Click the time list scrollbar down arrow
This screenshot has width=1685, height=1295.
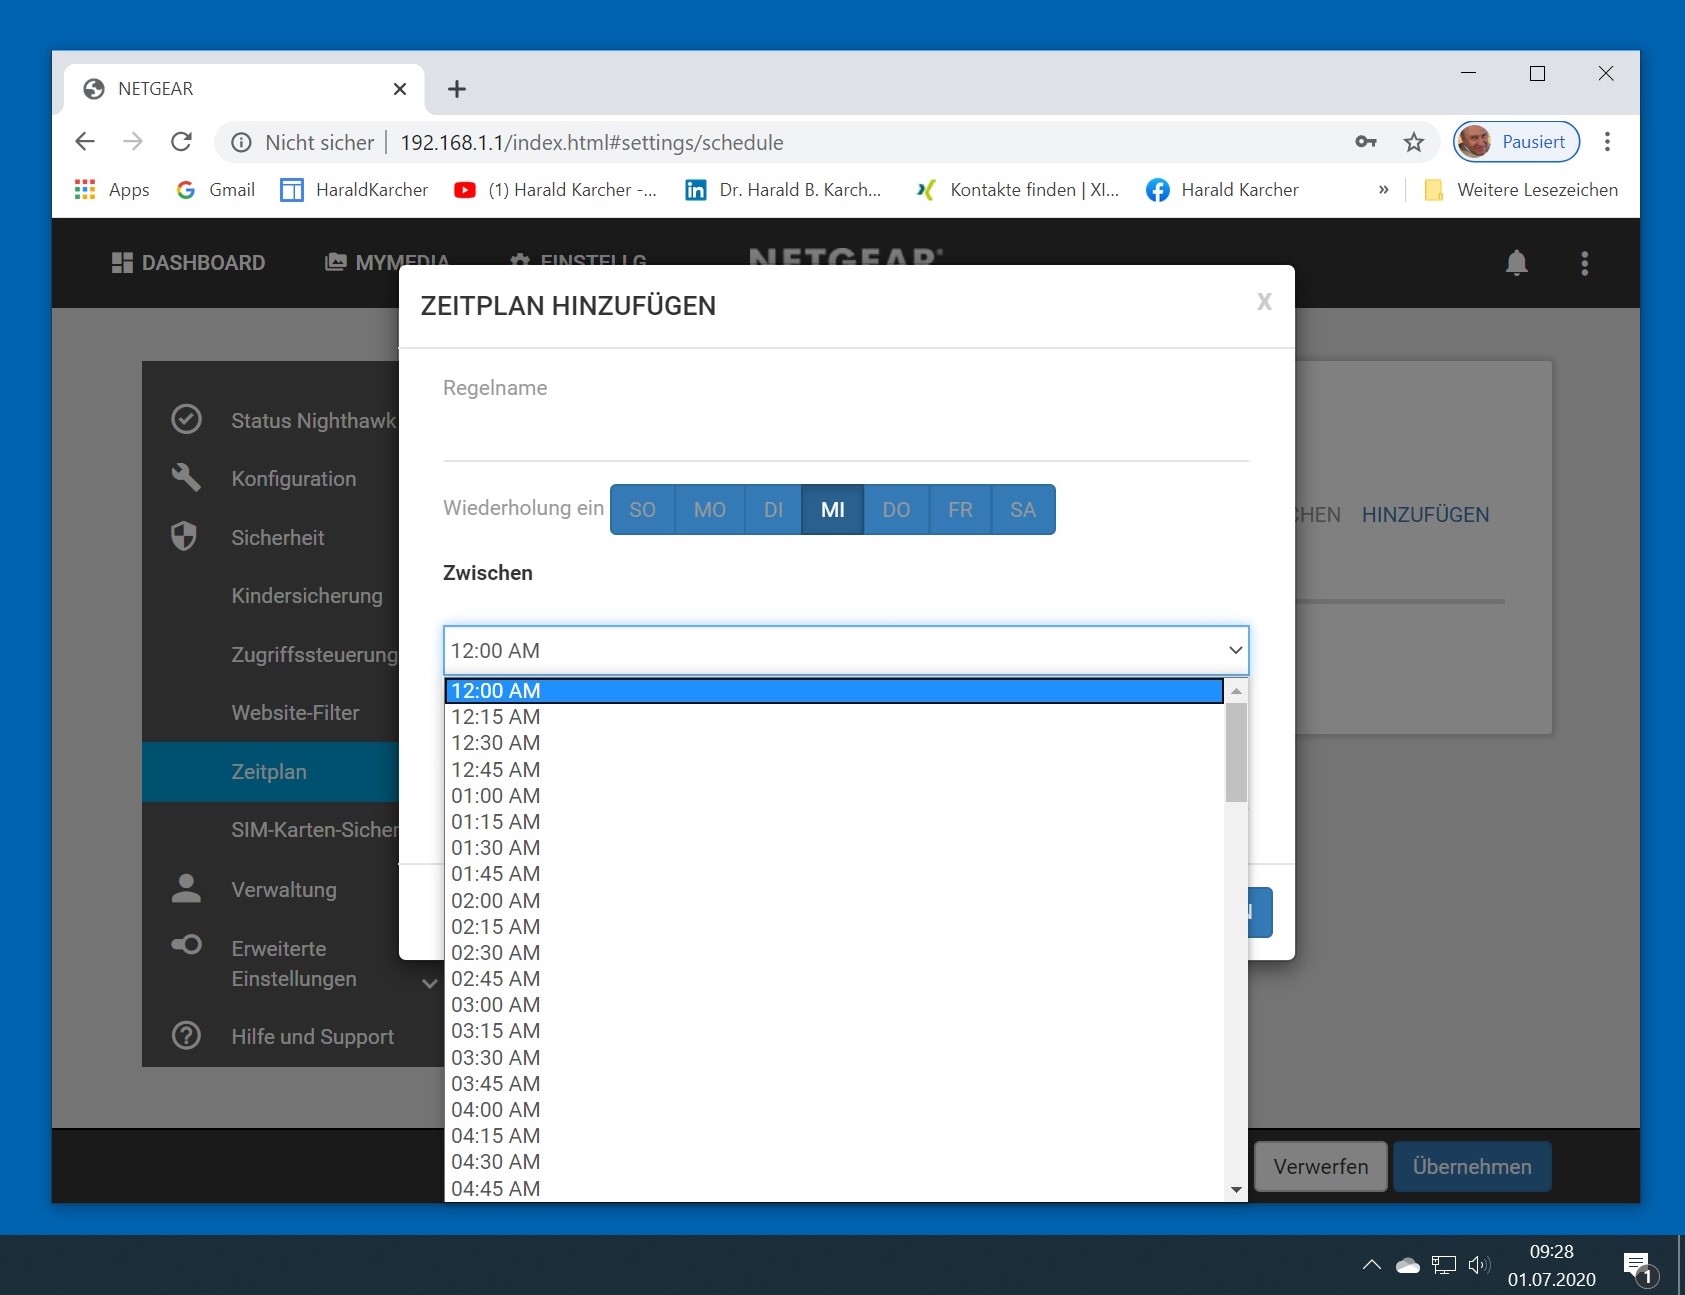(1236, 1190)
